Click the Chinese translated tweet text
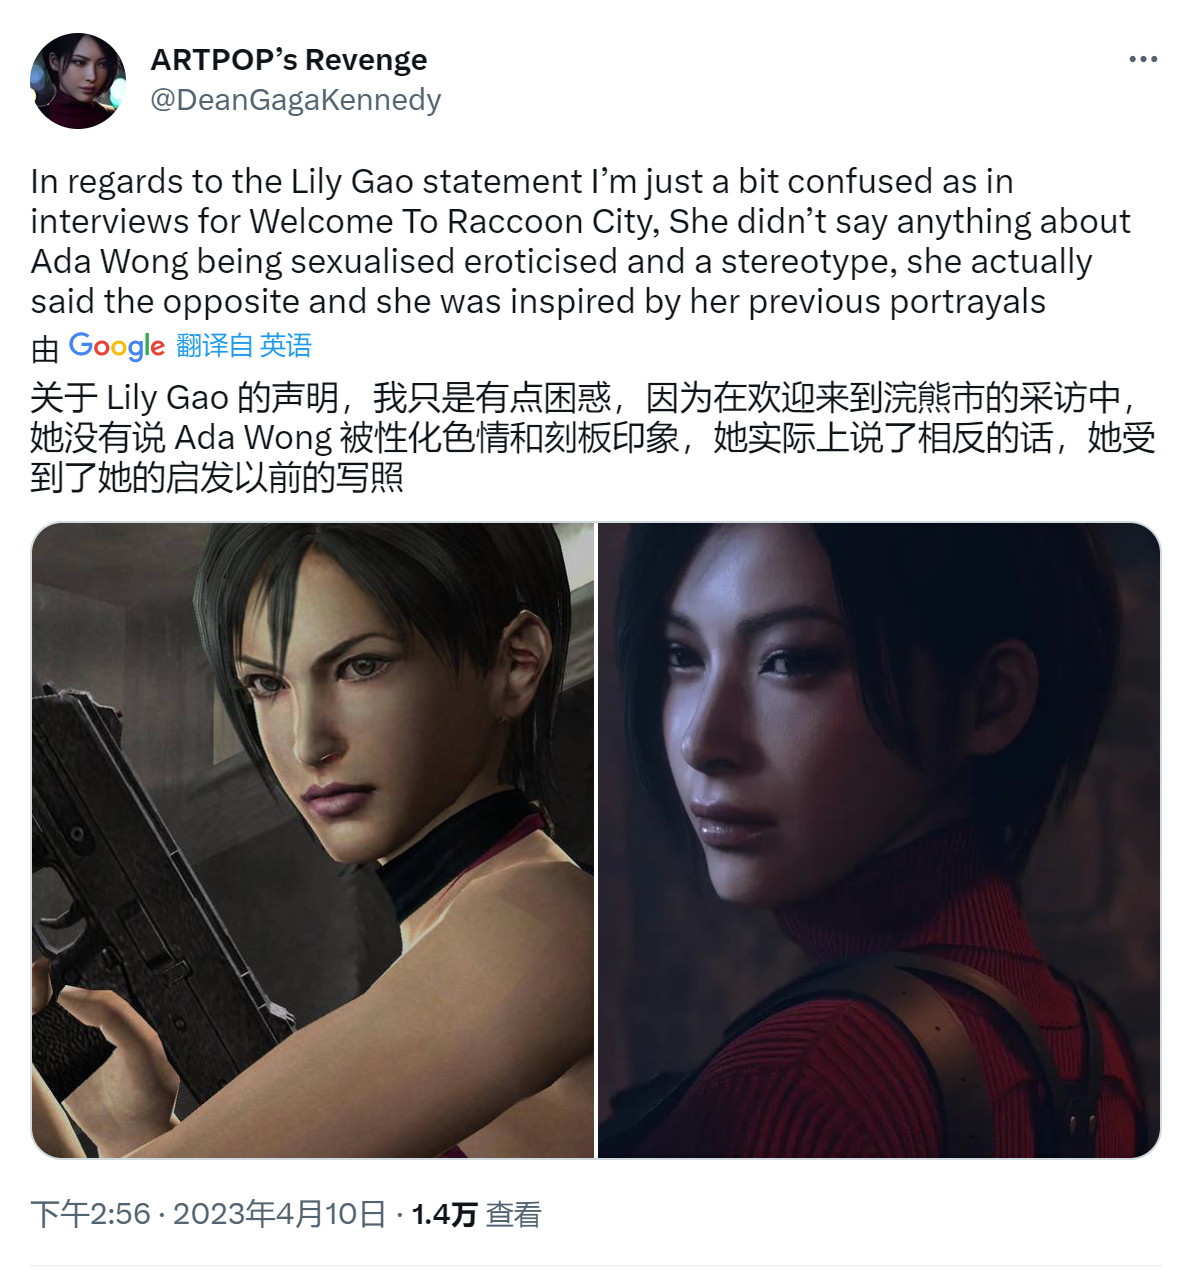The image size is (1192, 1272). pos(593,437)
